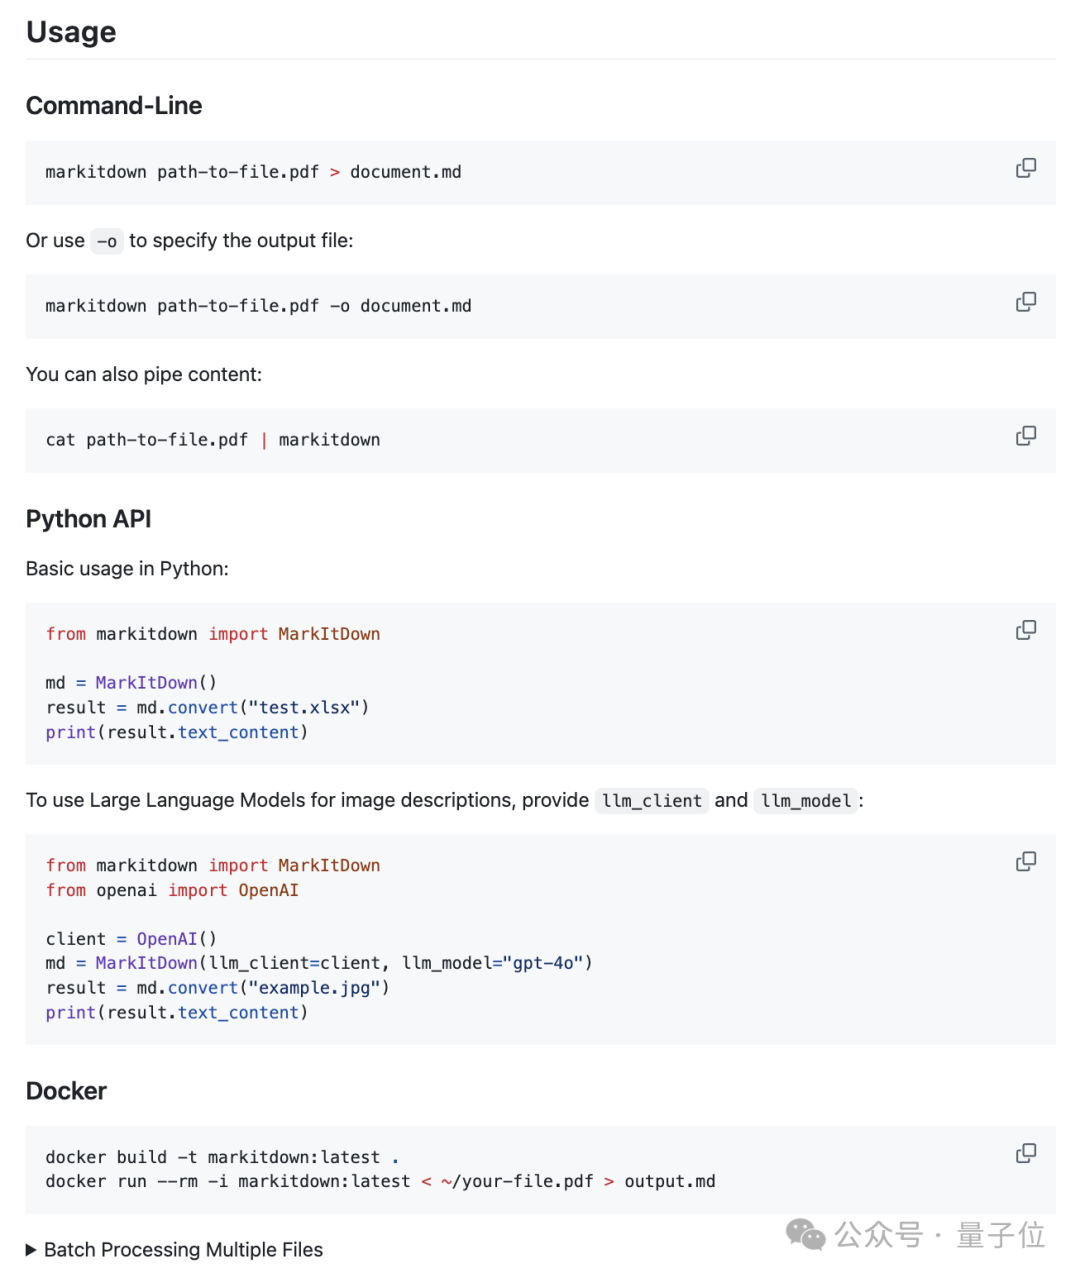This screenshot has width=1080, height=1278.
Task: Copy the basic Python usage code
Action: pyautogui.click(x=1026, y=630)
